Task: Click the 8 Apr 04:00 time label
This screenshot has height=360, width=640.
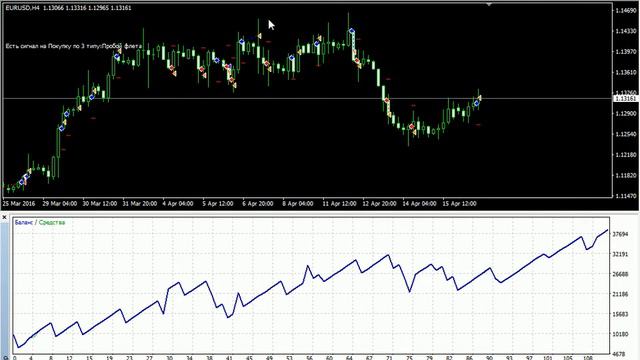Action: tap(298, 203)
